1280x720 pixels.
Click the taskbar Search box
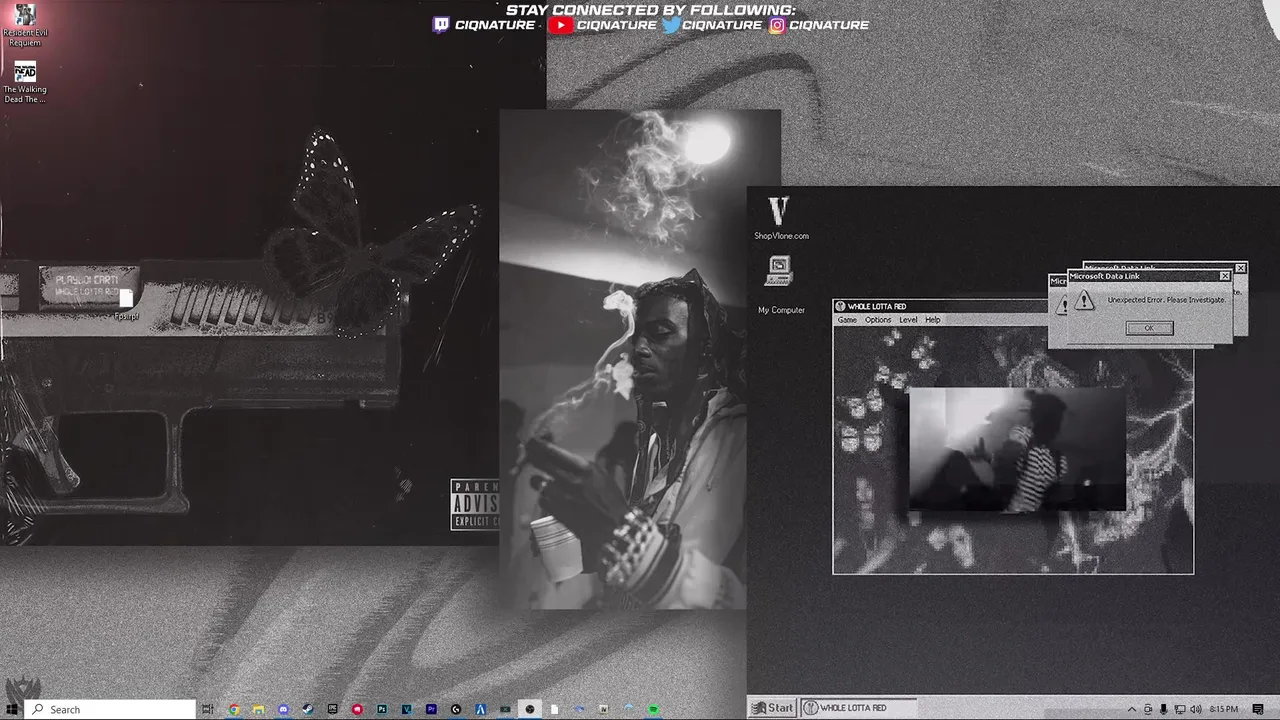click(110, 709)
